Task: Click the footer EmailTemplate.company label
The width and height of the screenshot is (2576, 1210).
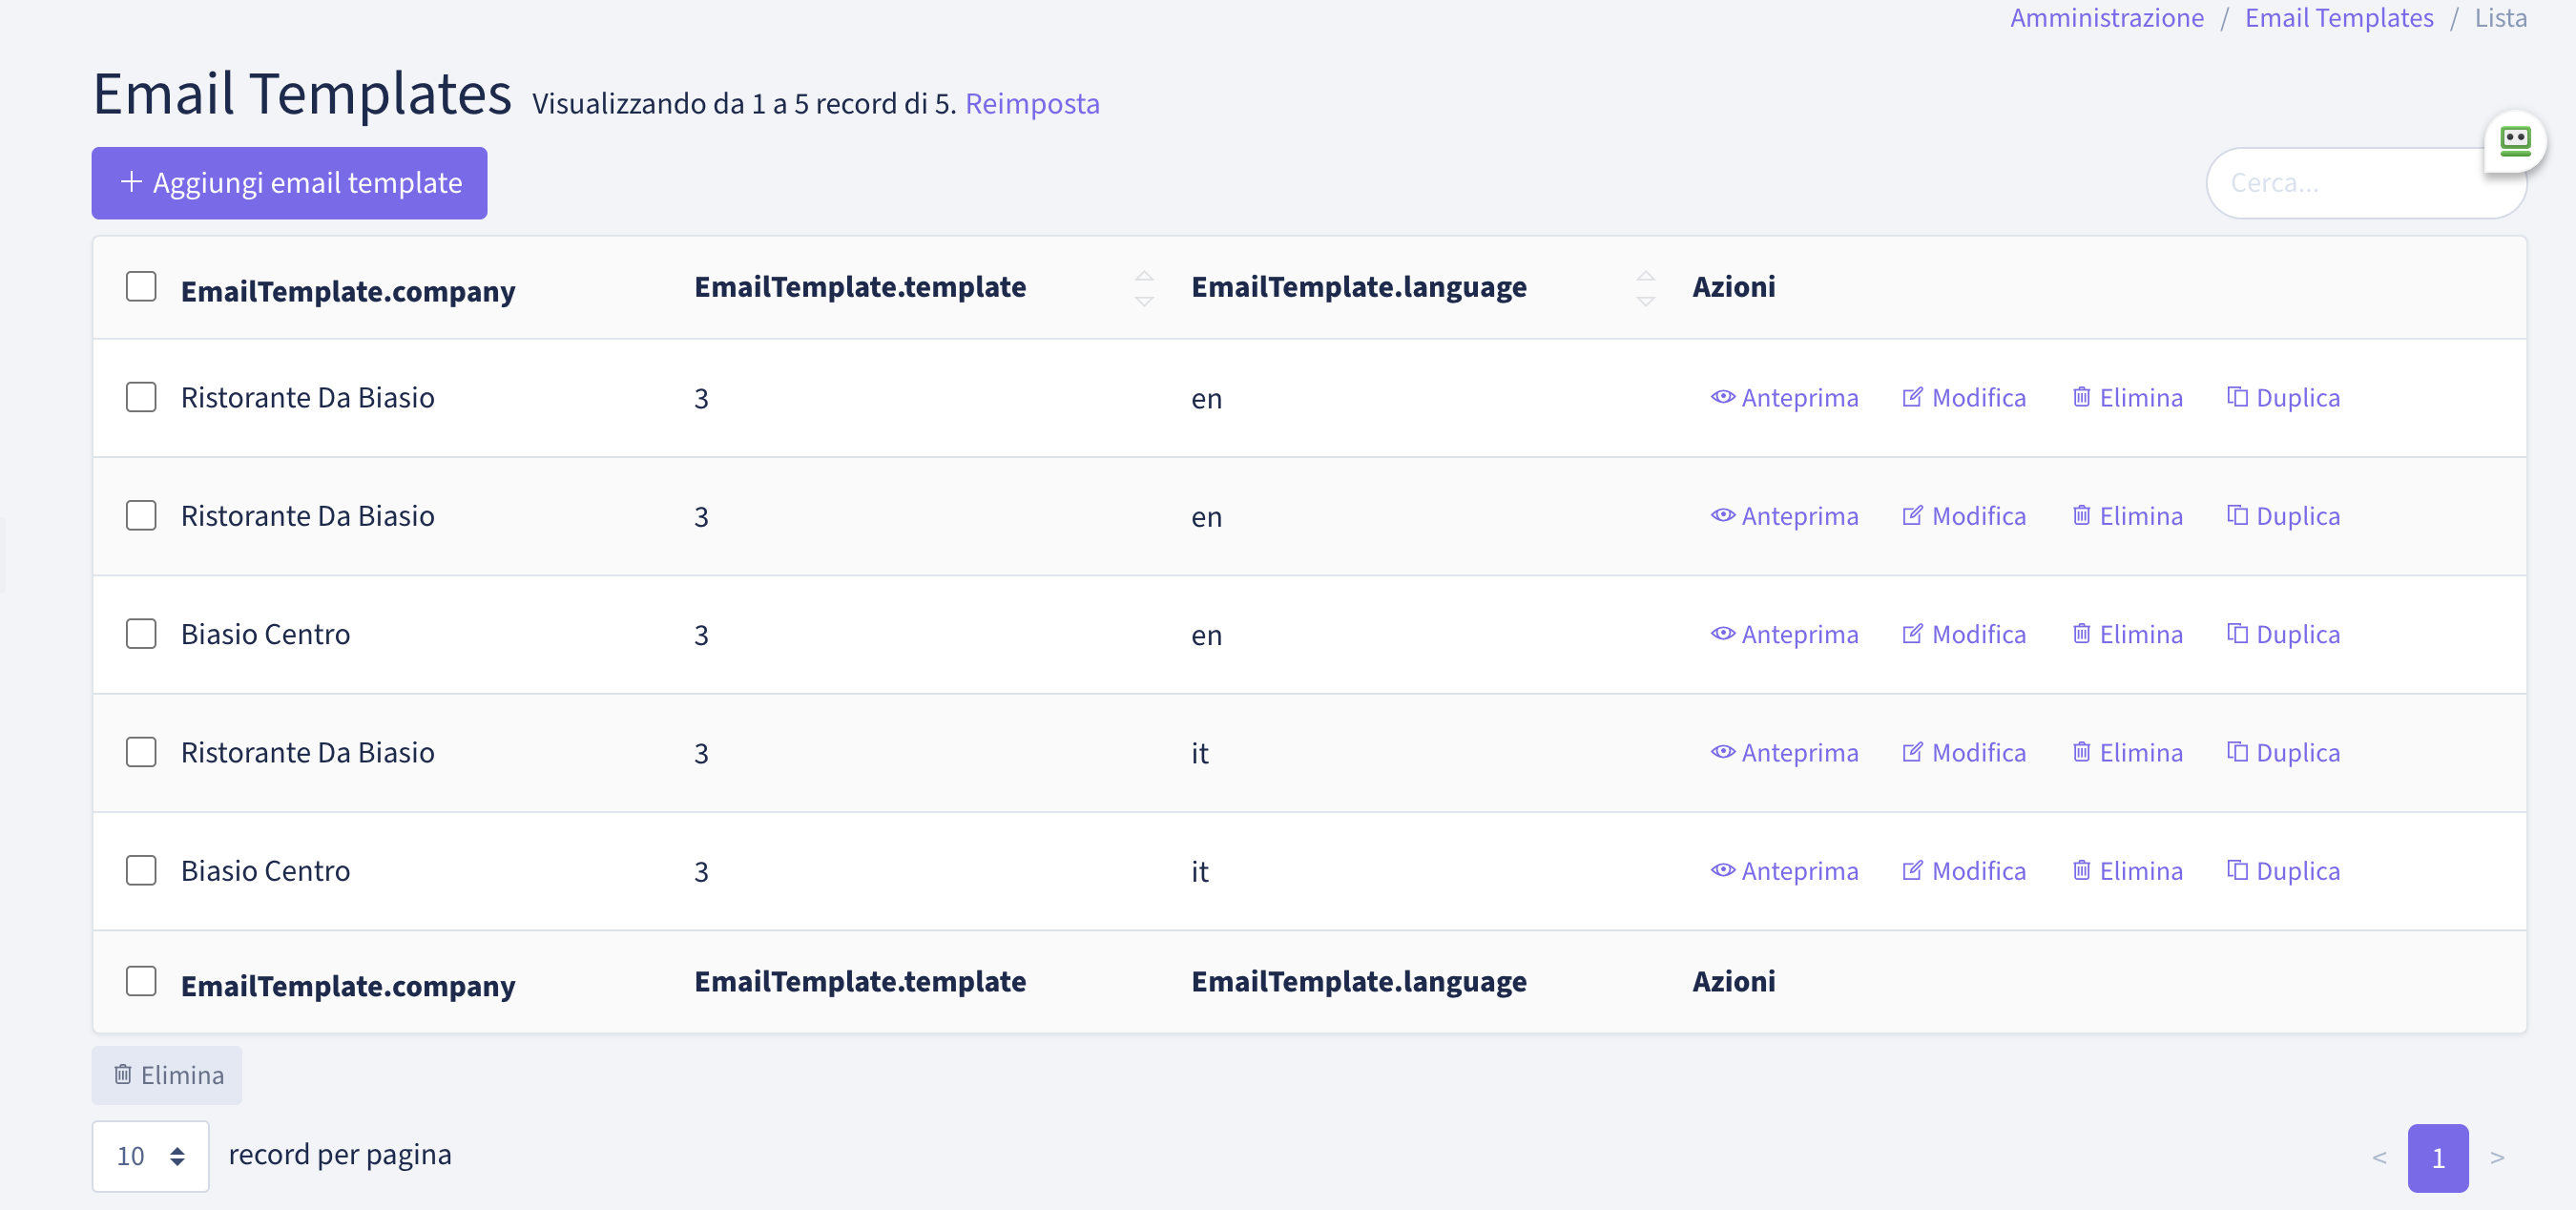Action: pyautogui.click(x=348, y=986)
